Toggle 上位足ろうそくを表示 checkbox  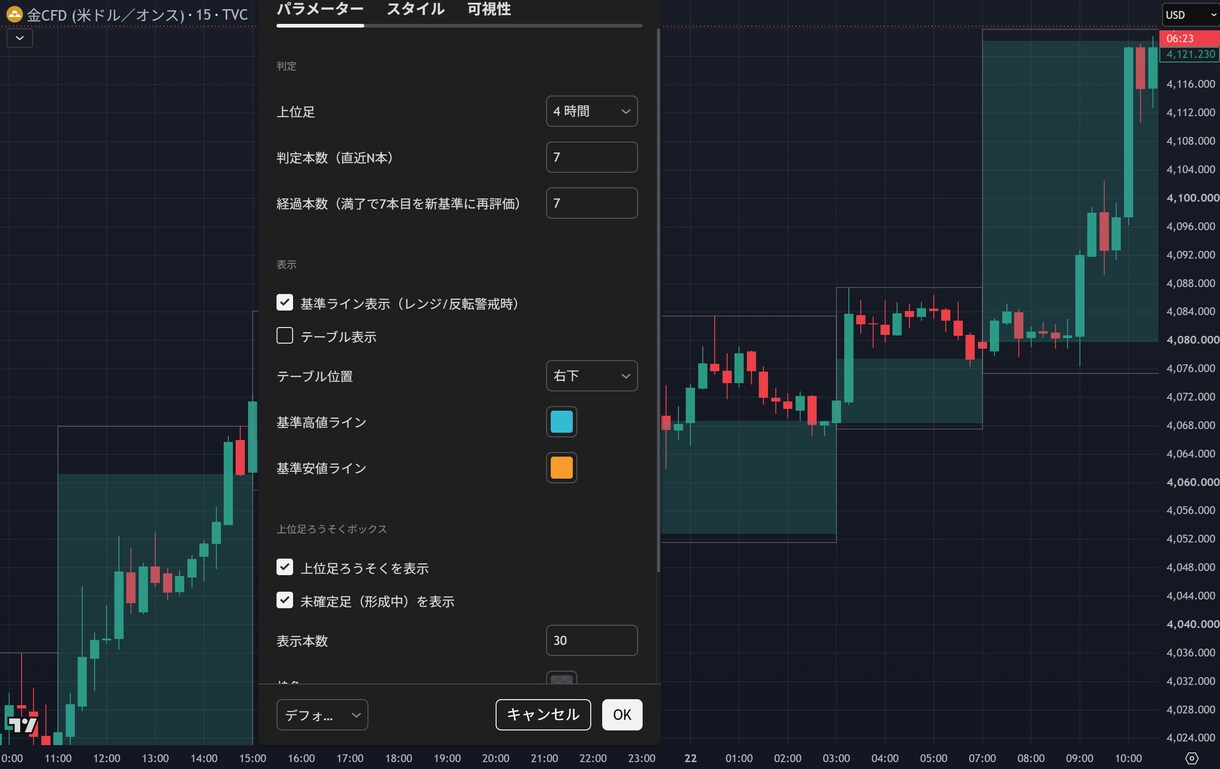285,567
